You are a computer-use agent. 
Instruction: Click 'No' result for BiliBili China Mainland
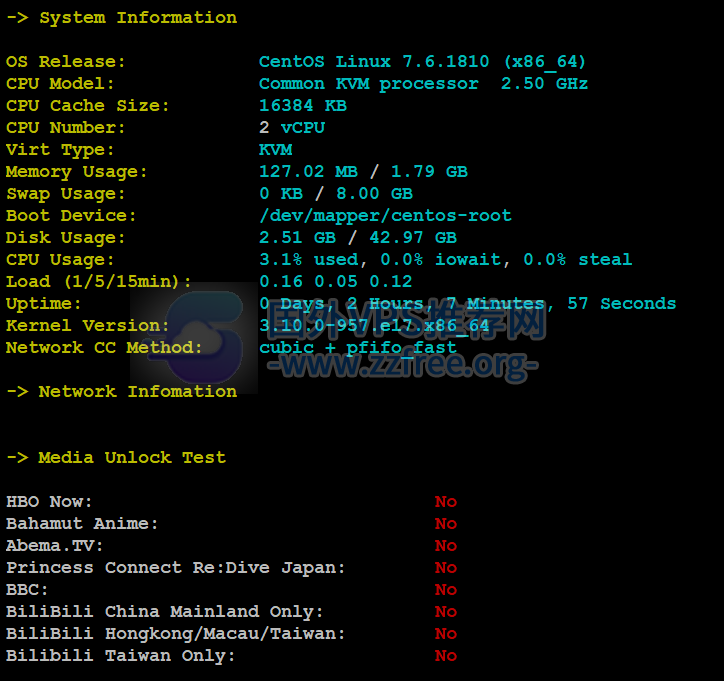(x=446, y=612)
